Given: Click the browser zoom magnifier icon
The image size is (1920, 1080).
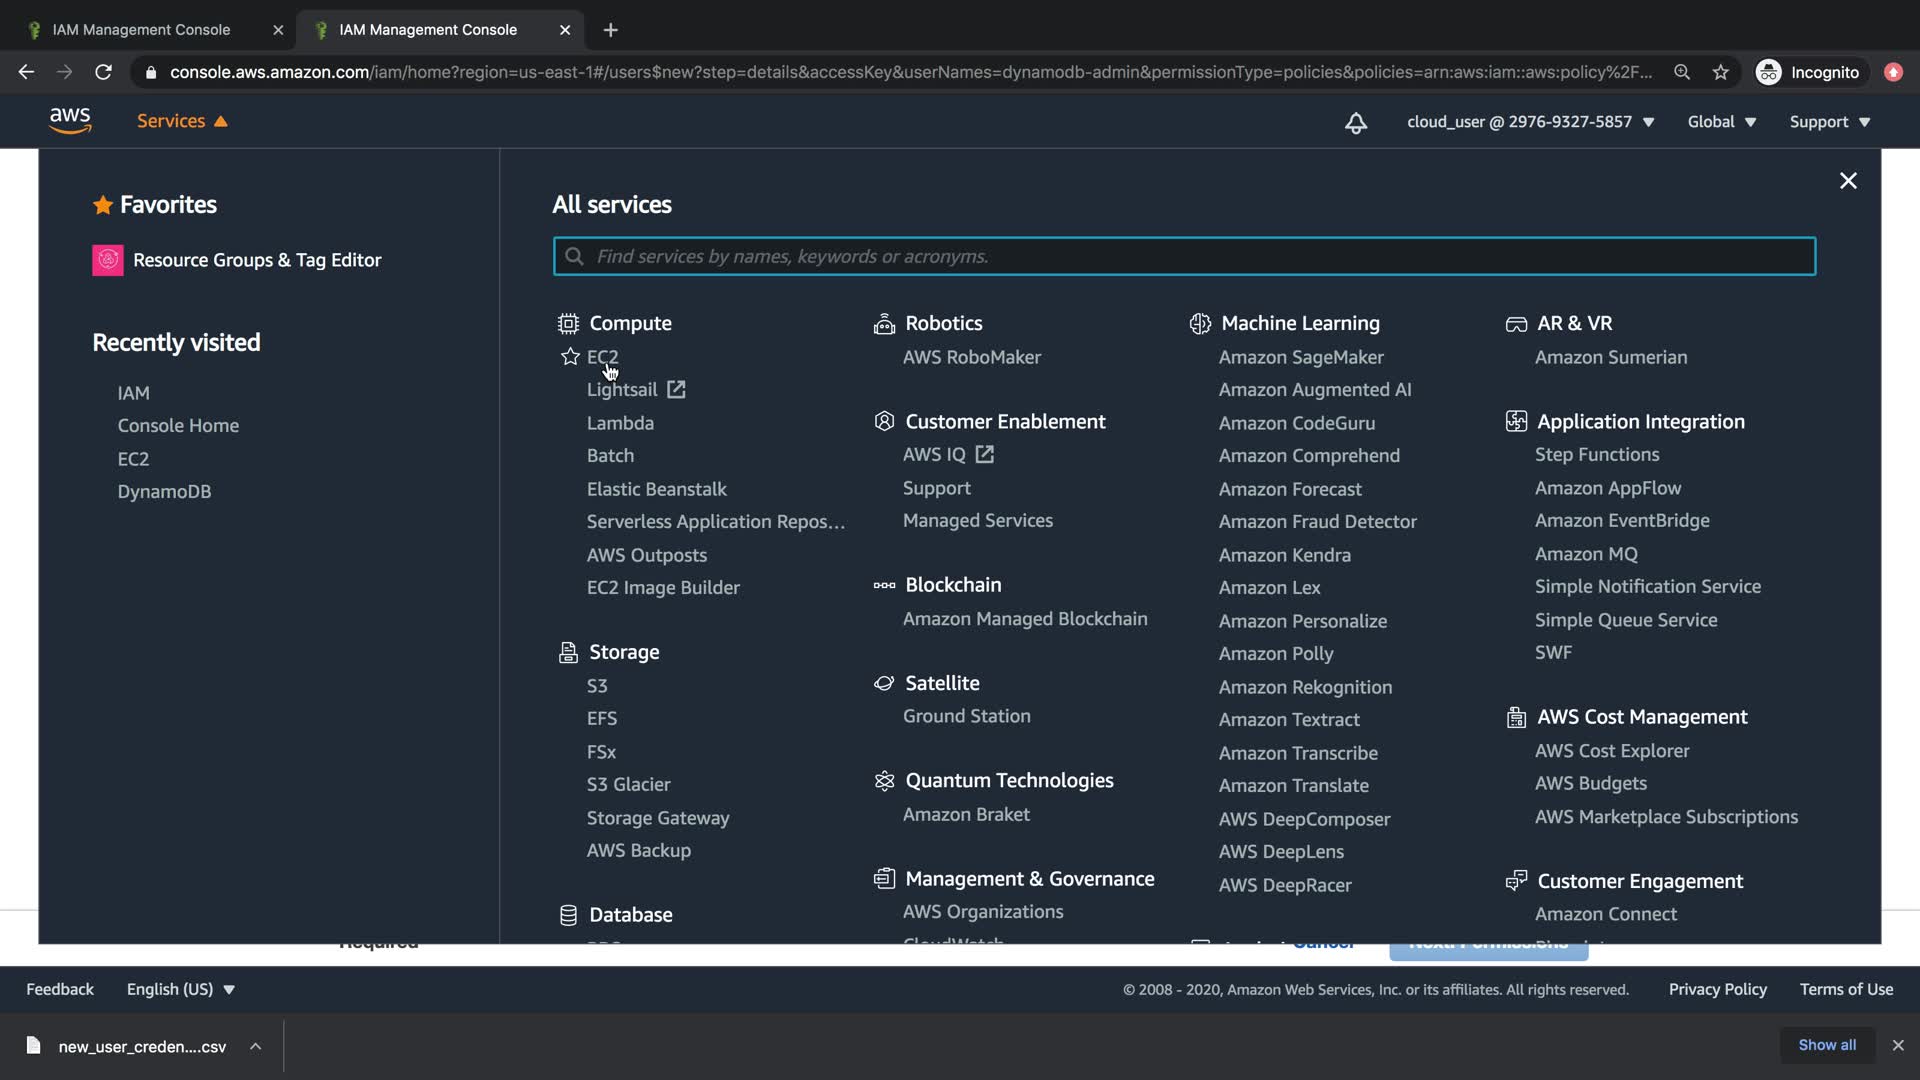Looking at the screenshot, I should pyautogui.click(x=1682, y=72).
